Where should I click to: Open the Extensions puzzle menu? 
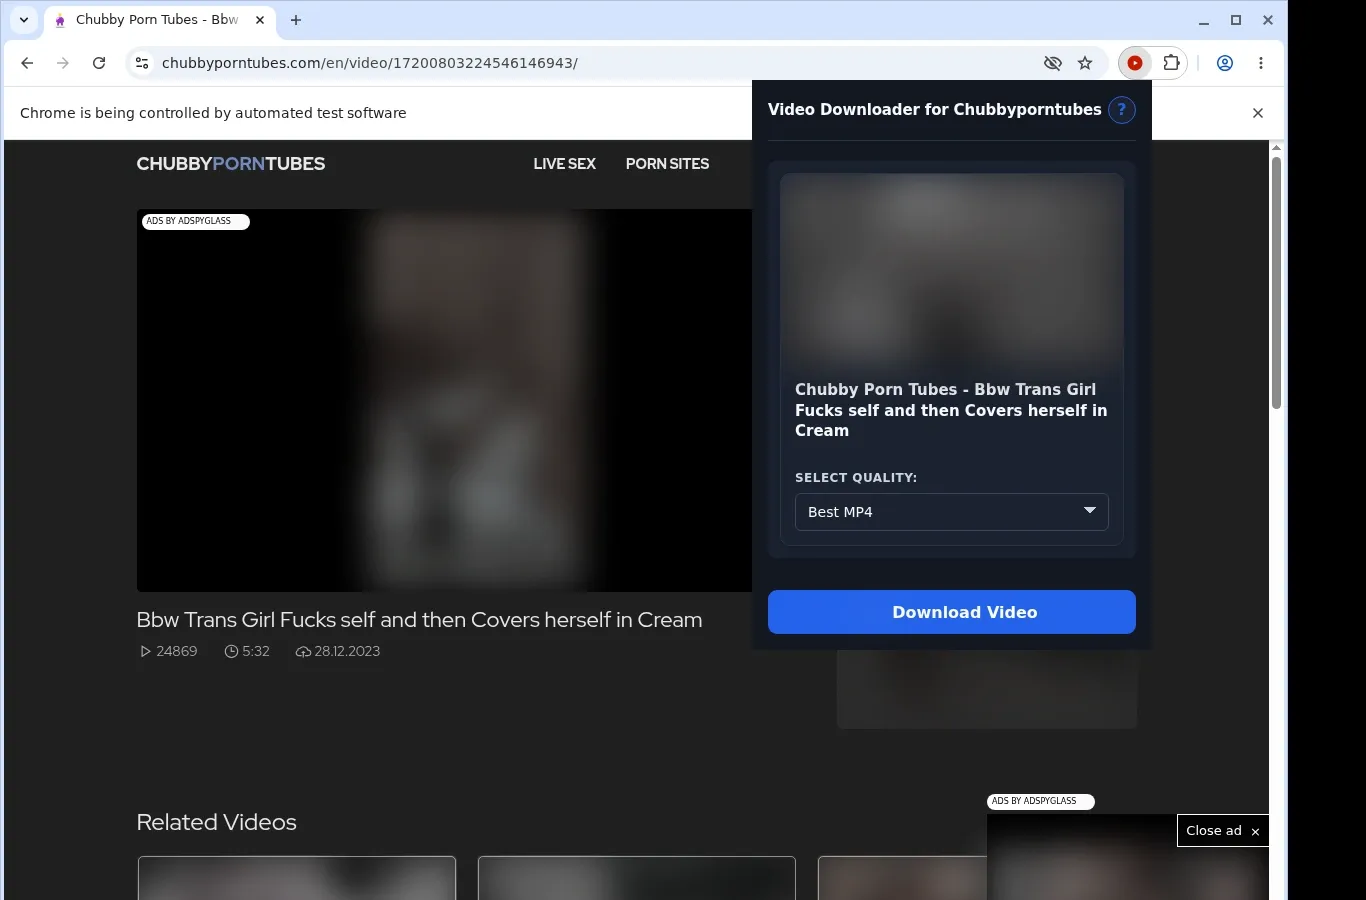(1171, 63)
